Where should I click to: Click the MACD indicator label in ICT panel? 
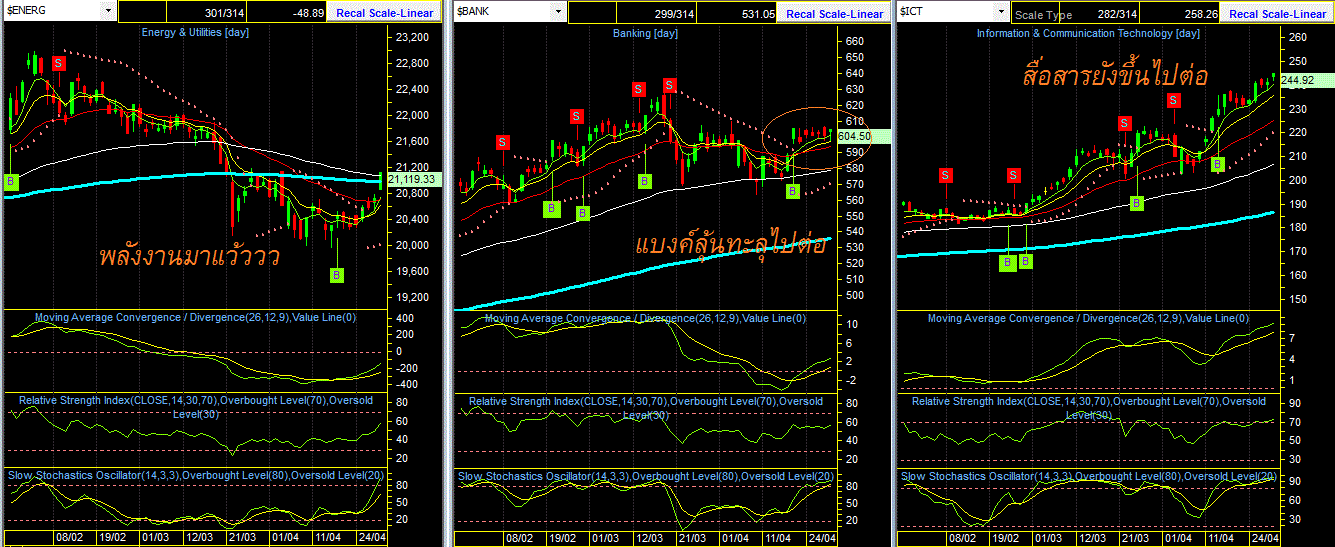1087,318
